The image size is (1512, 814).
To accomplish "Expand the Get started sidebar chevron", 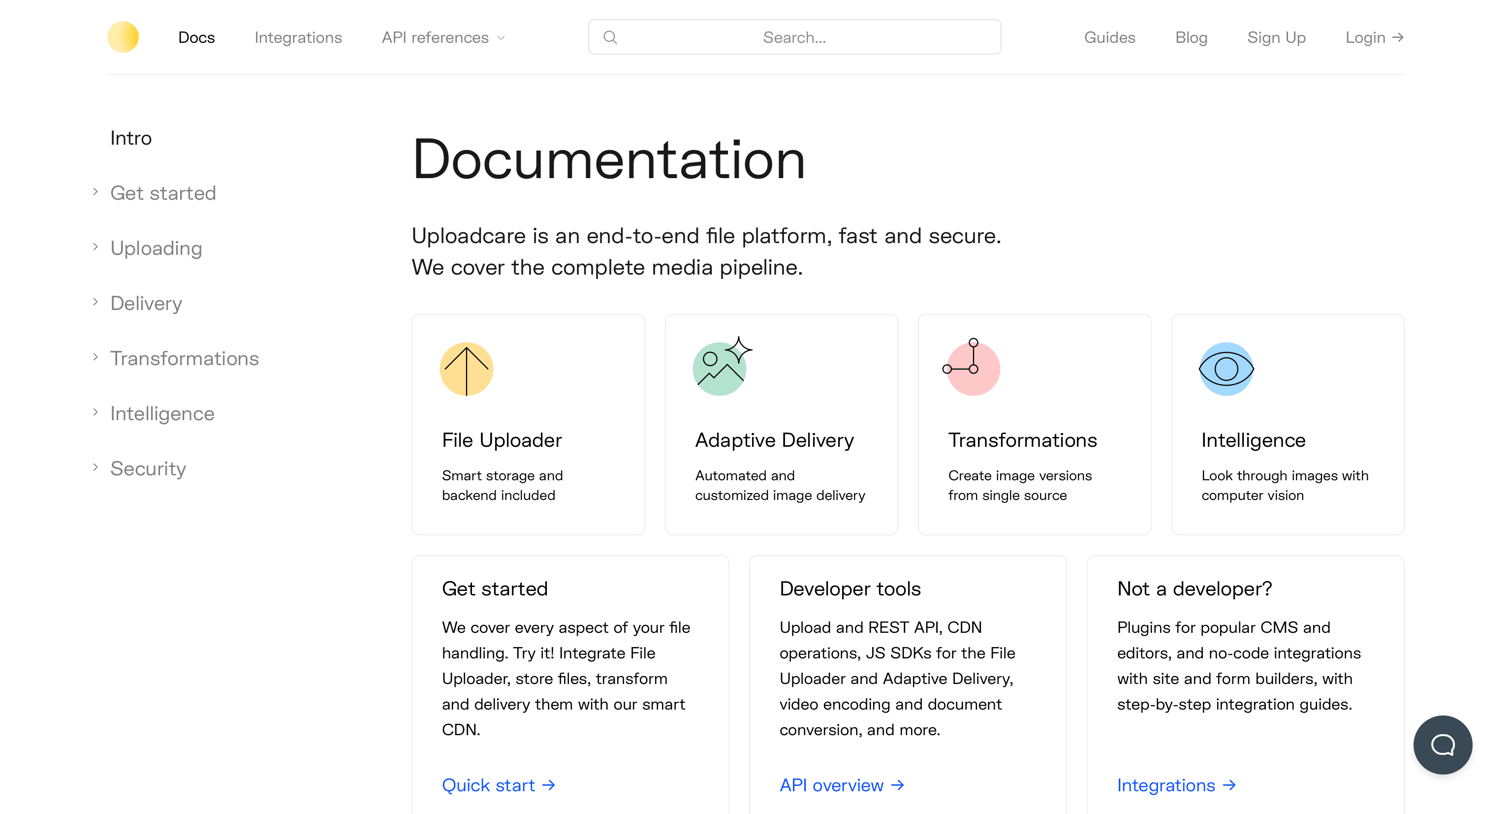I will (x=95, y=192).
